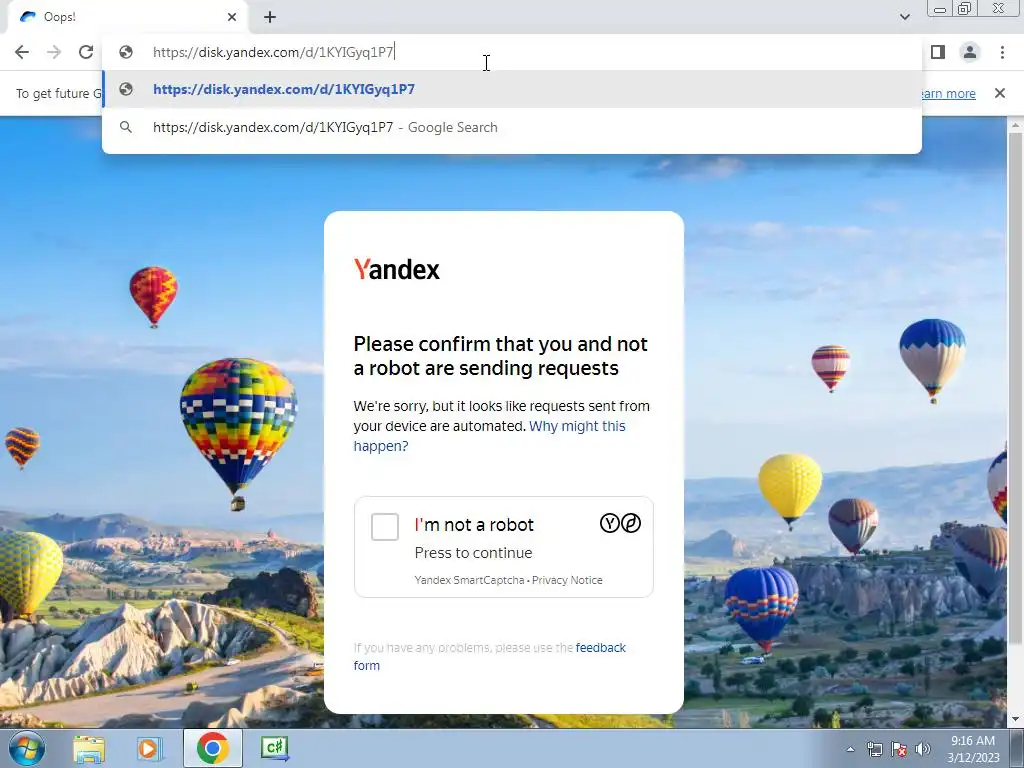Open a new tab with plus button
1024x768 pixels.
pyautogui.click(x=270, y=17)
